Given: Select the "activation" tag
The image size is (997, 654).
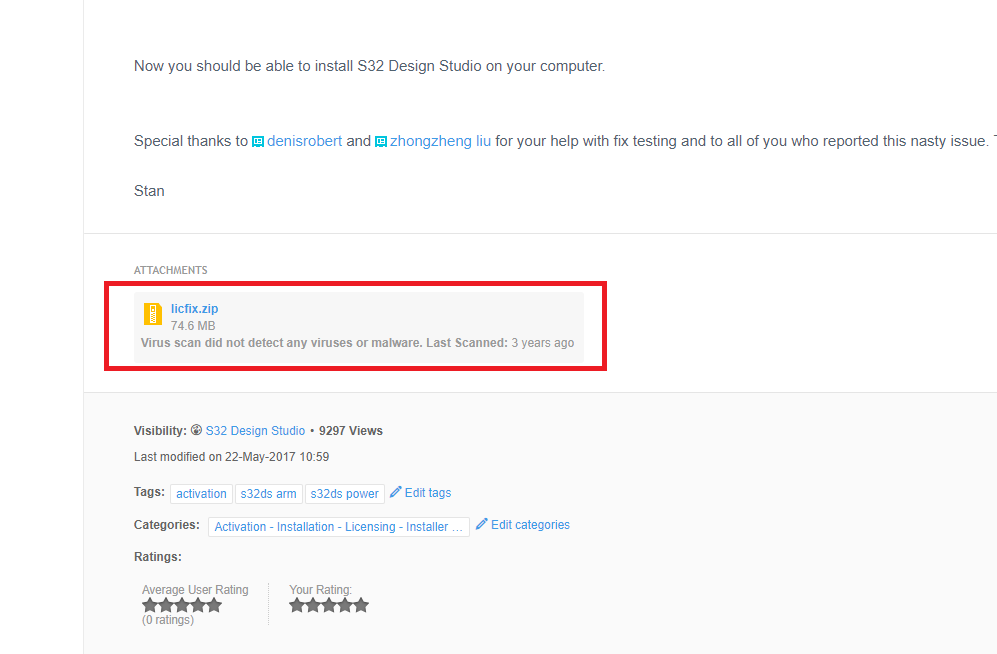Looking at the screenshot, I should tap(201, 494).
